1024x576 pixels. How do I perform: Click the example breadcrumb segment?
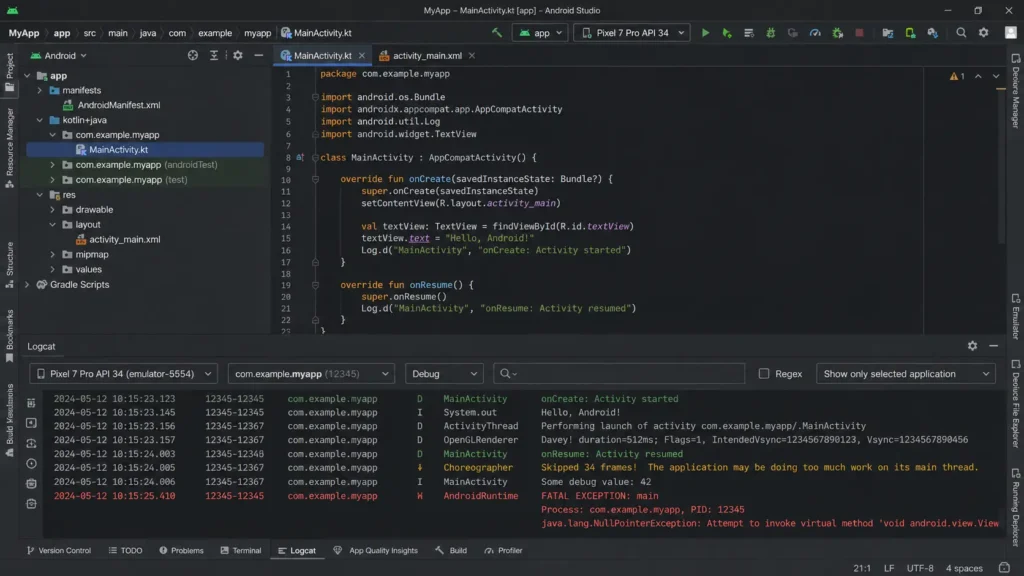point(215,33)
